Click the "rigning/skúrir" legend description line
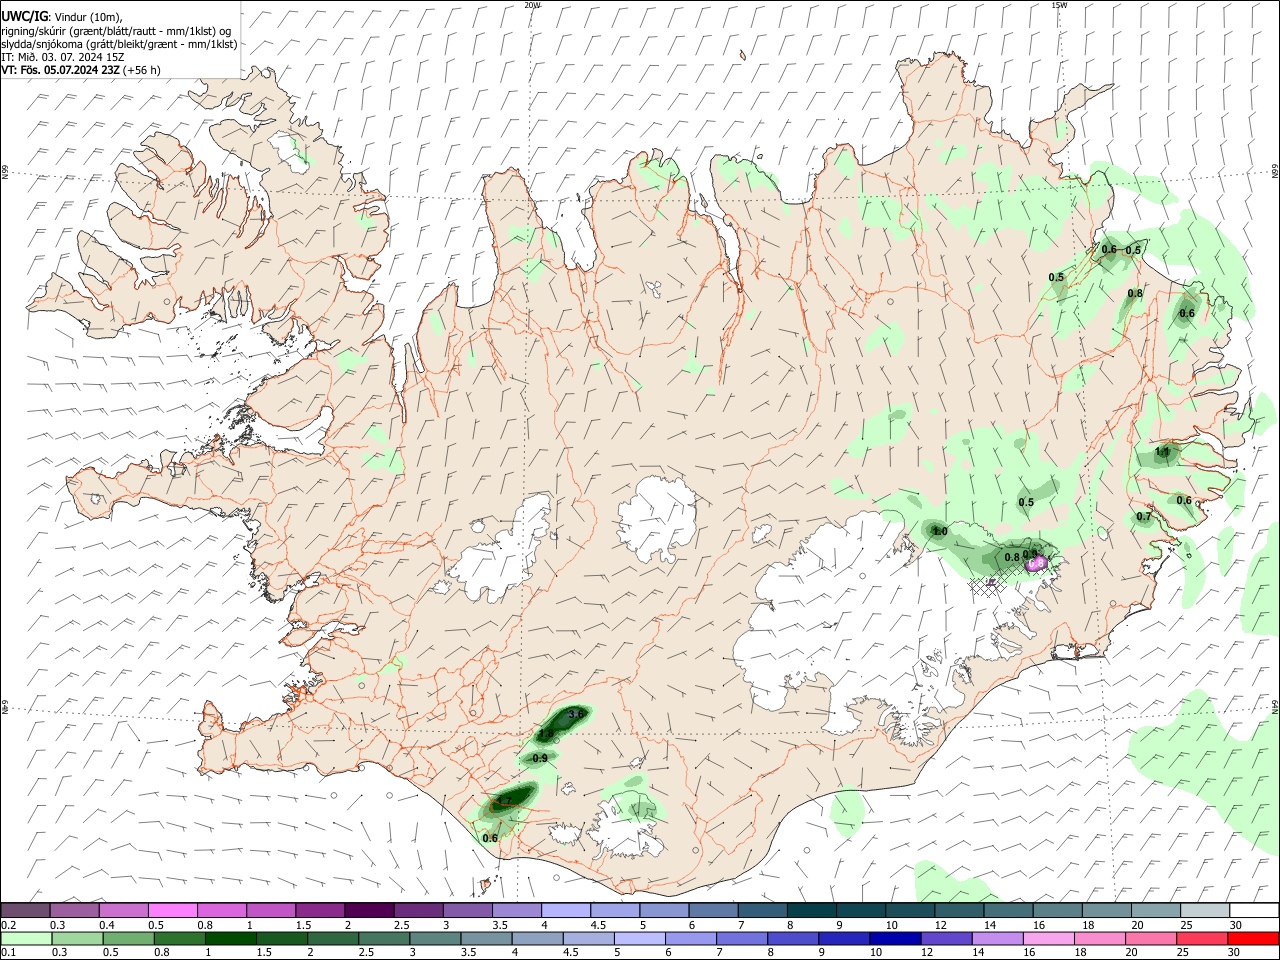This screenshot has height=960, width=1280. coord(117,31)
